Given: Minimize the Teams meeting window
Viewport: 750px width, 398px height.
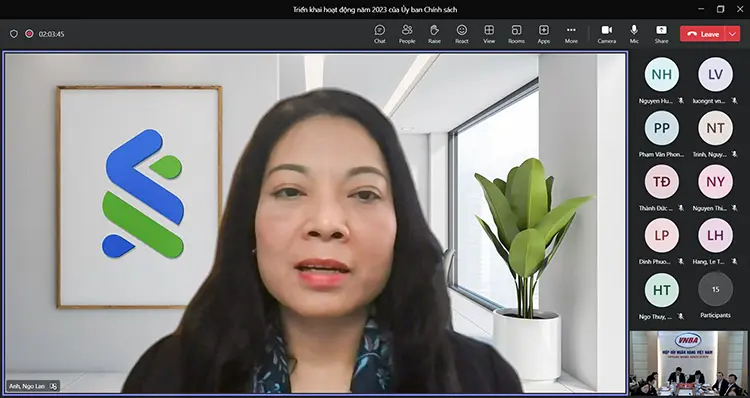Looking at the screenshot, I should (701, 9).
